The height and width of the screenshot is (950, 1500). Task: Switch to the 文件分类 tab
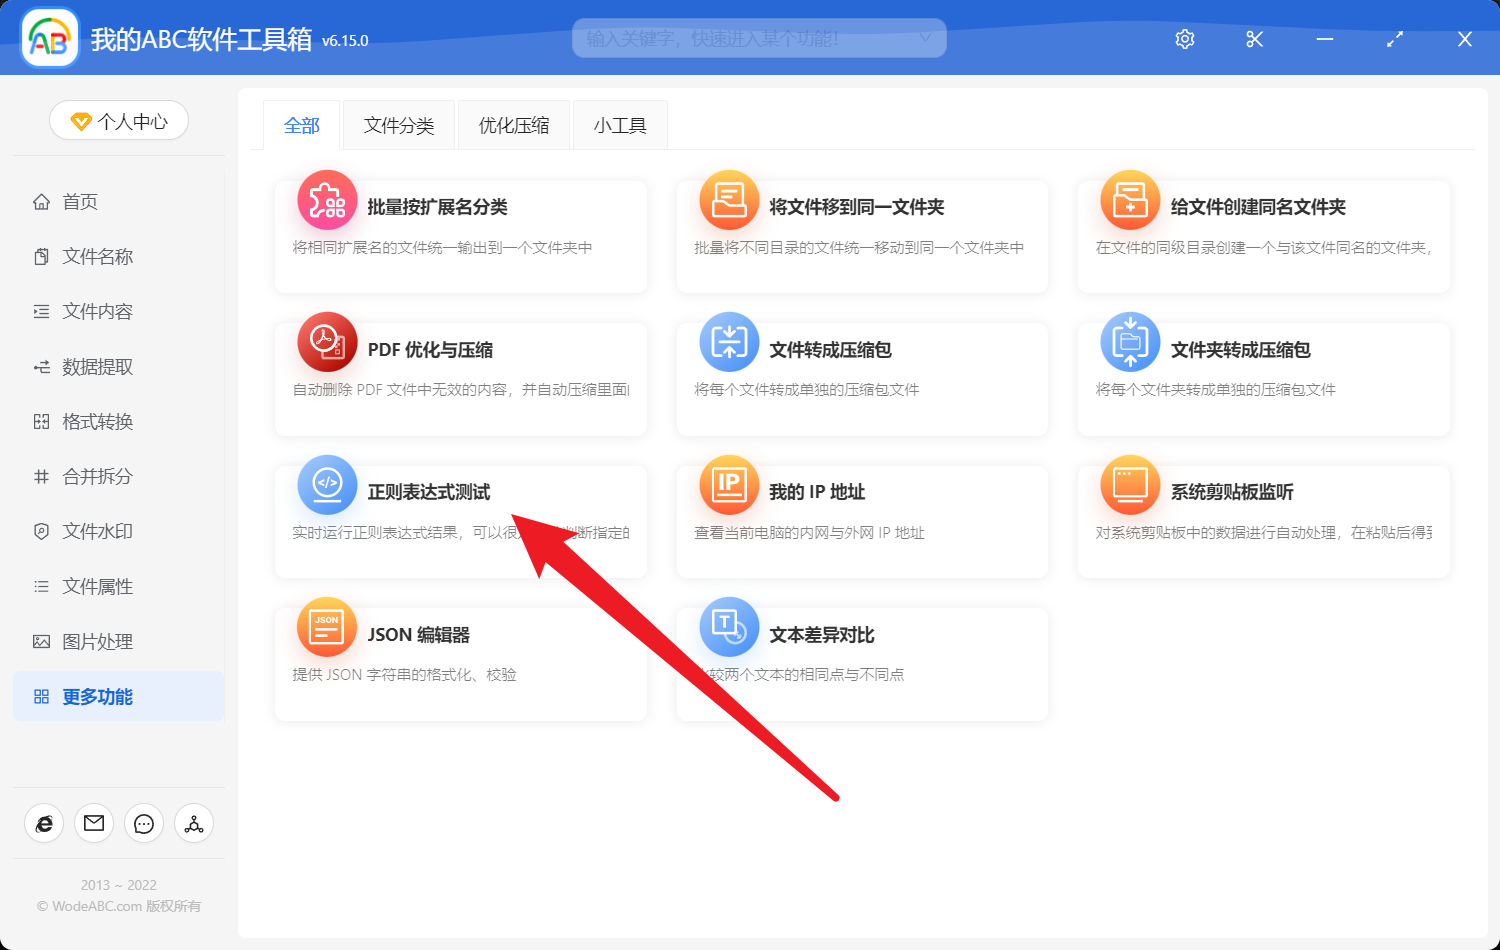[398, 124]
